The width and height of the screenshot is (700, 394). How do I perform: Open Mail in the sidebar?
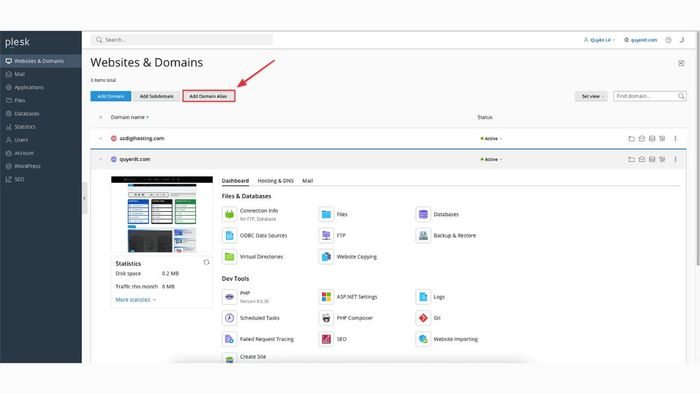[x=41, y=74]
